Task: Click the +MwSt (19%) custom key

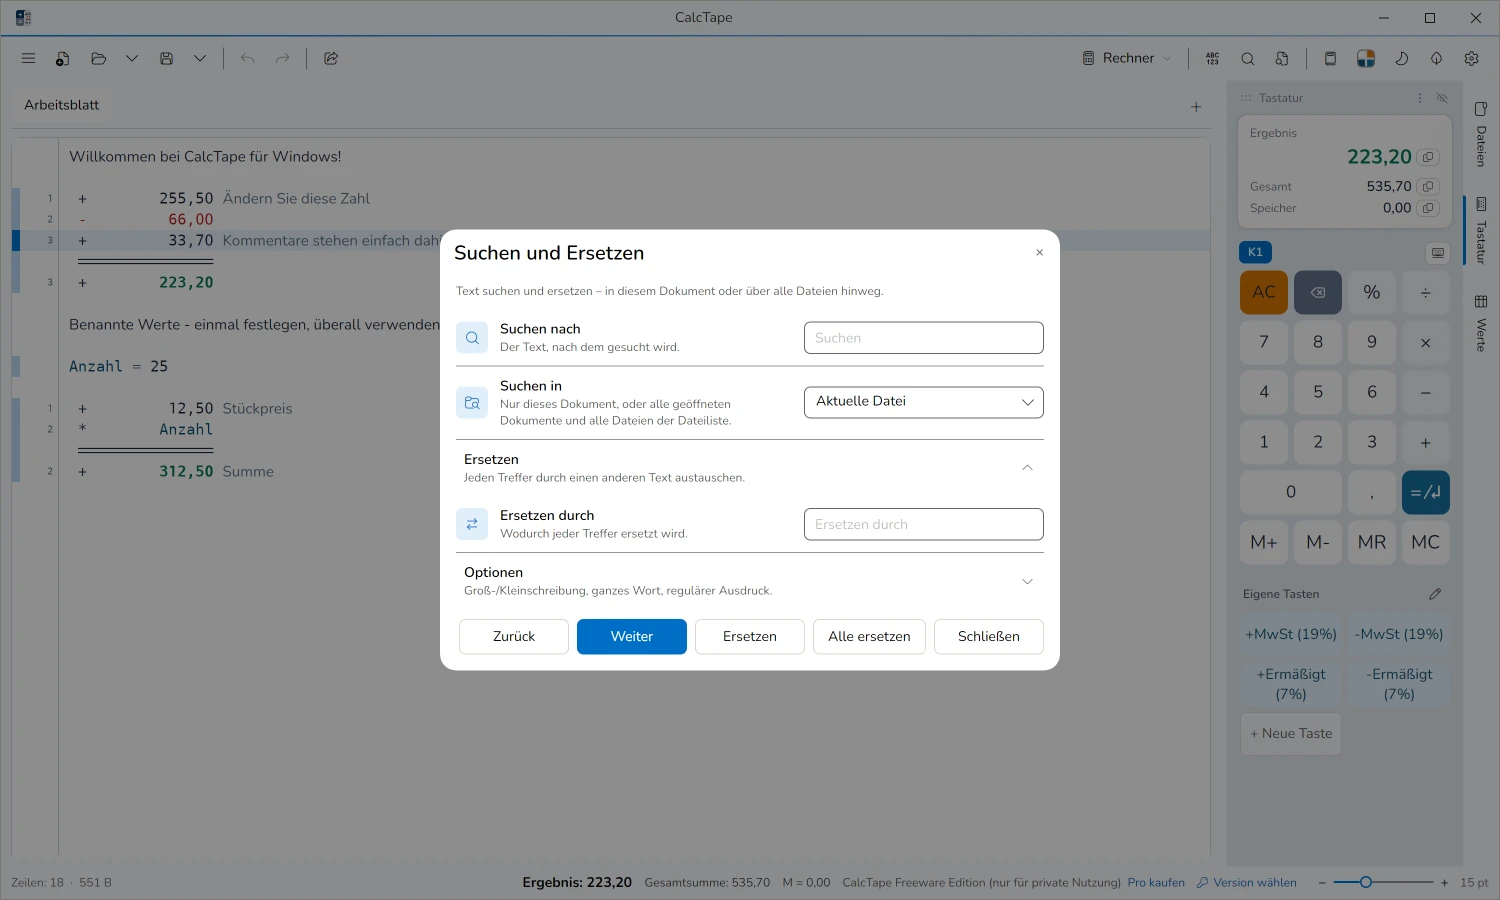Action: click(x=1291, y=634)
